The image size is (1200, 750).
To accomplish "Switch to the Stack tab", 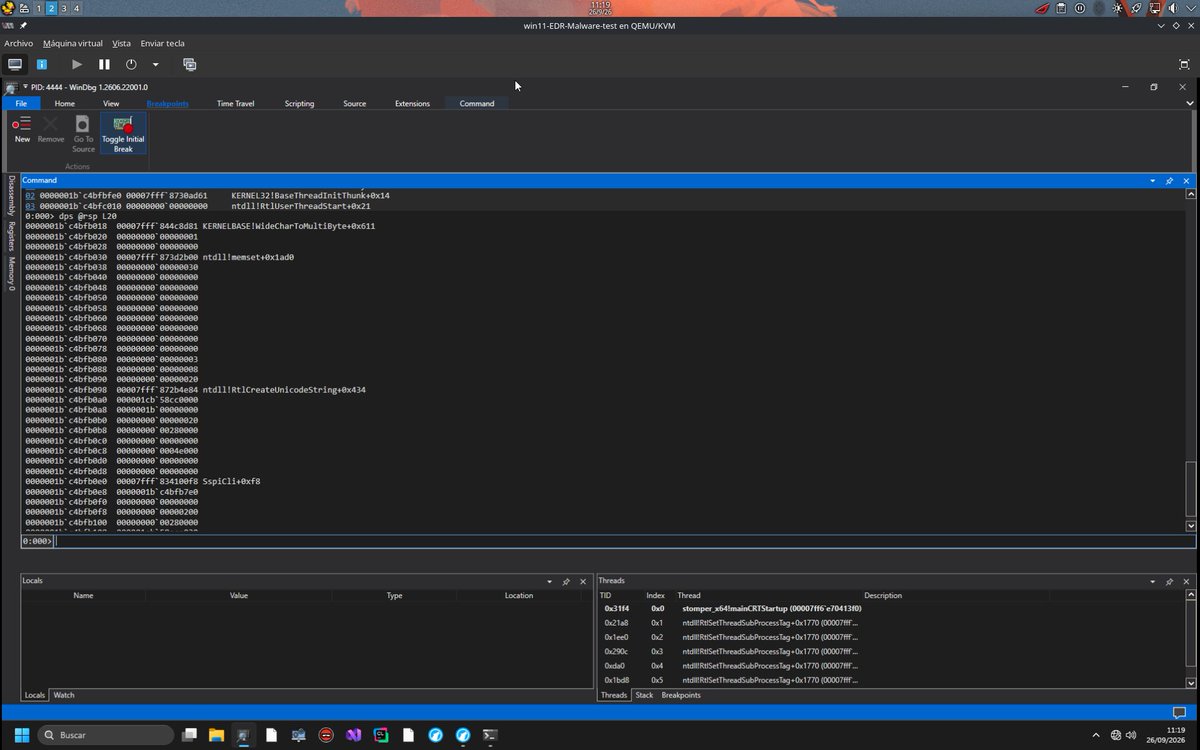I will (644, 695).
